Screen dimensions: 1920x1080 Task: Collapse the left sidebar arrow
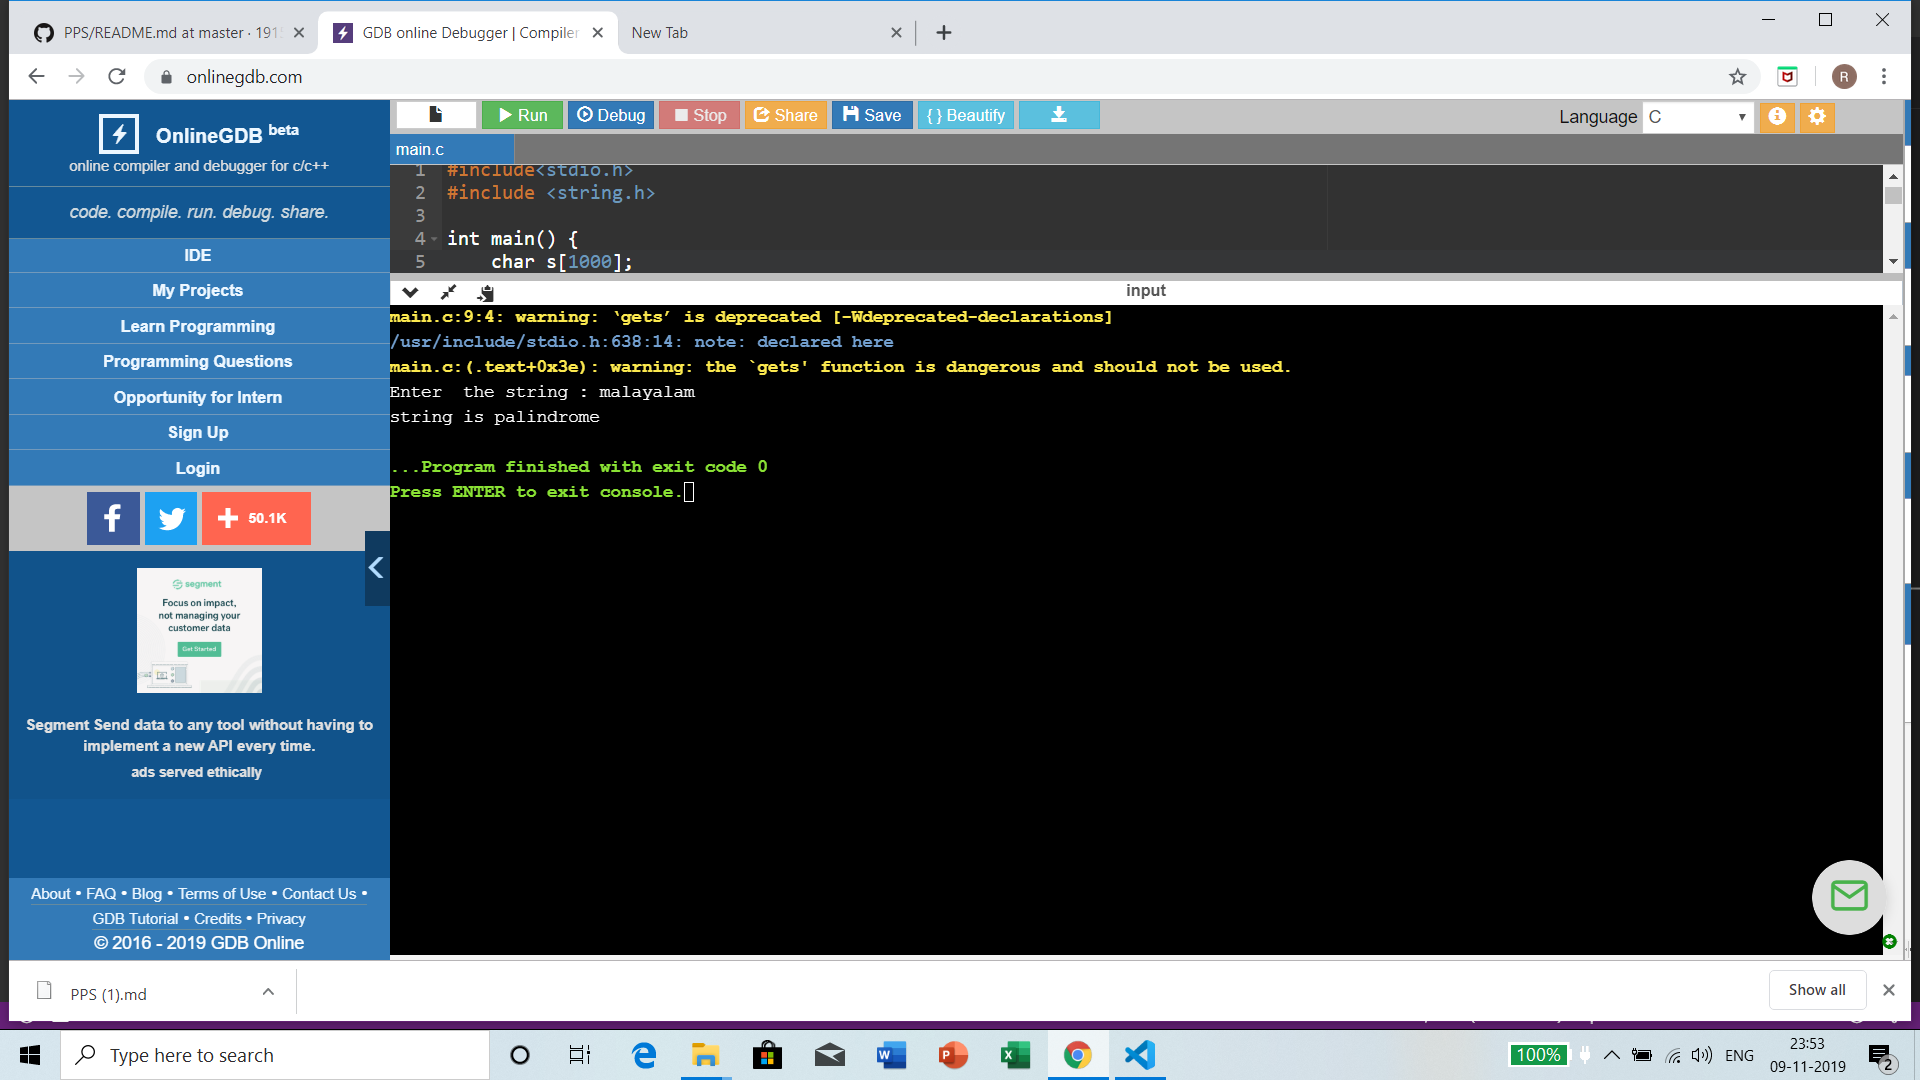[376, 568]
